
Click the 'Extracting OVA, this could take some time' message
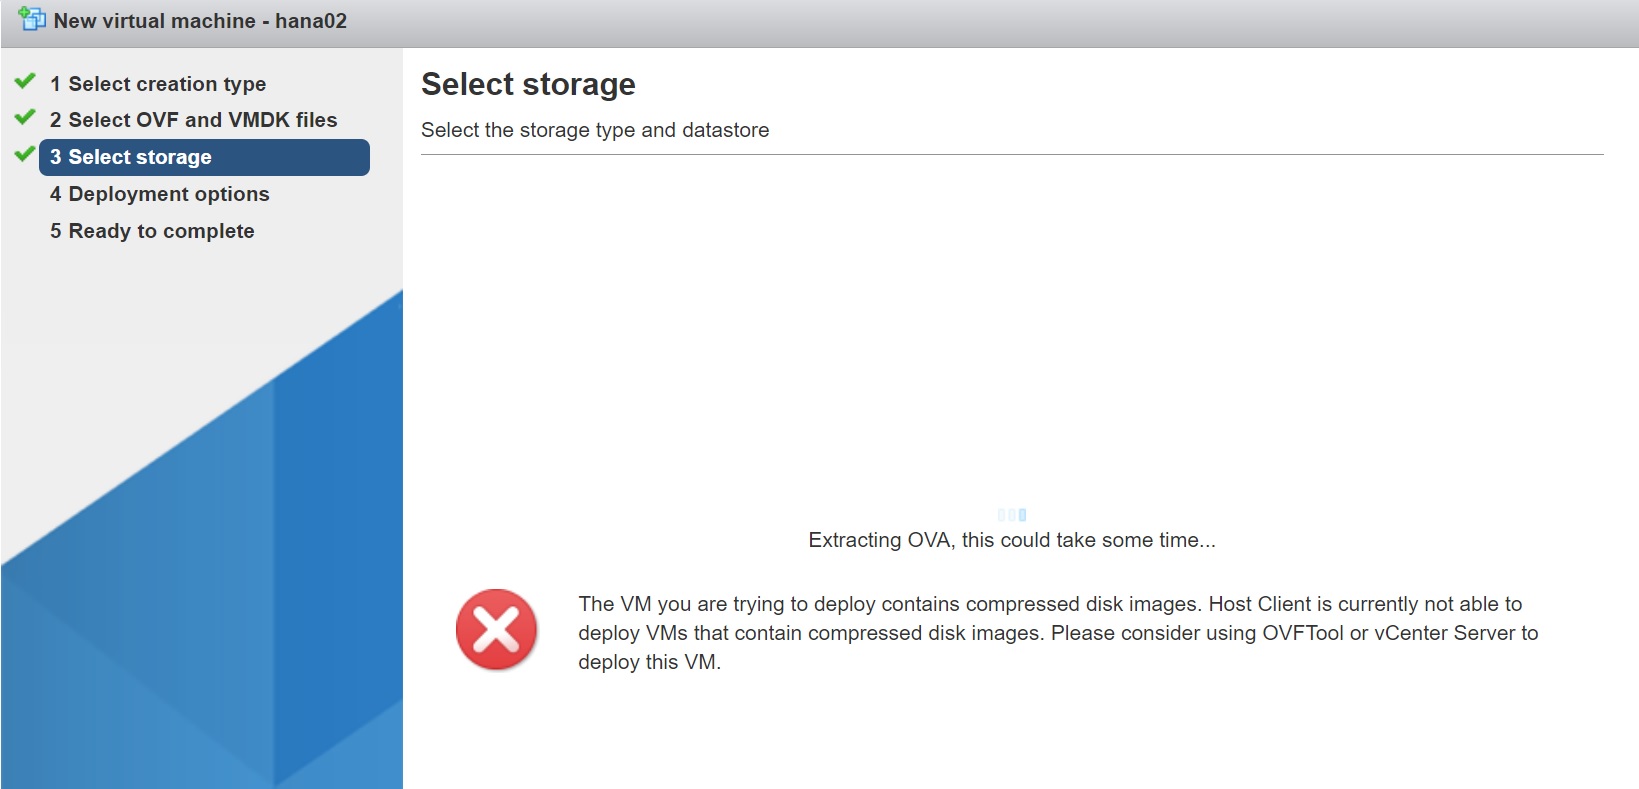click(x=1012, y=540)
